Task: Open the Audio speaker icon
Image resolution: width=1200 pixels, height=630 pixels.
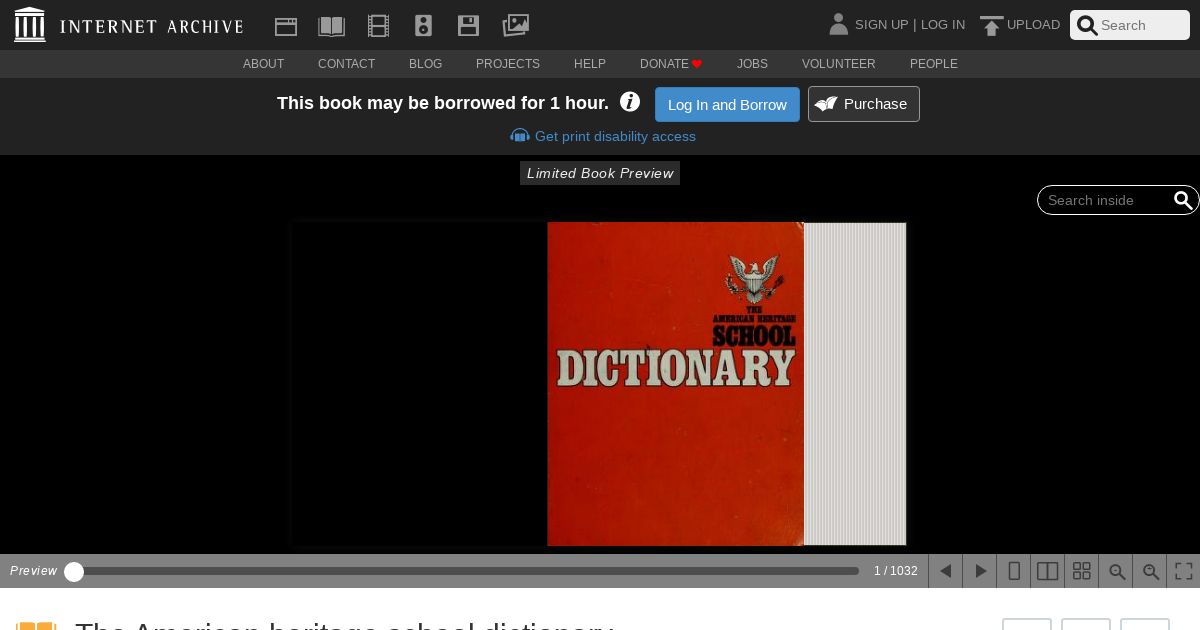Action: point(423,26)
